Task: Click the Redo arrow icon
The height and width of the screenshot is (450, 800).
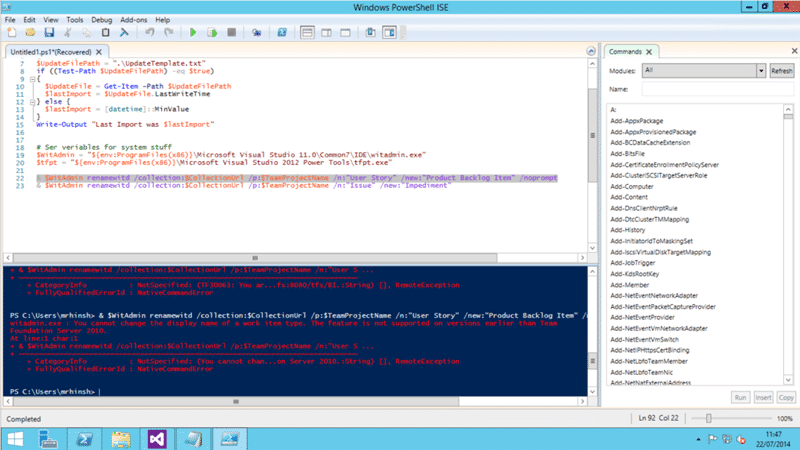Action: click(168, 33)
